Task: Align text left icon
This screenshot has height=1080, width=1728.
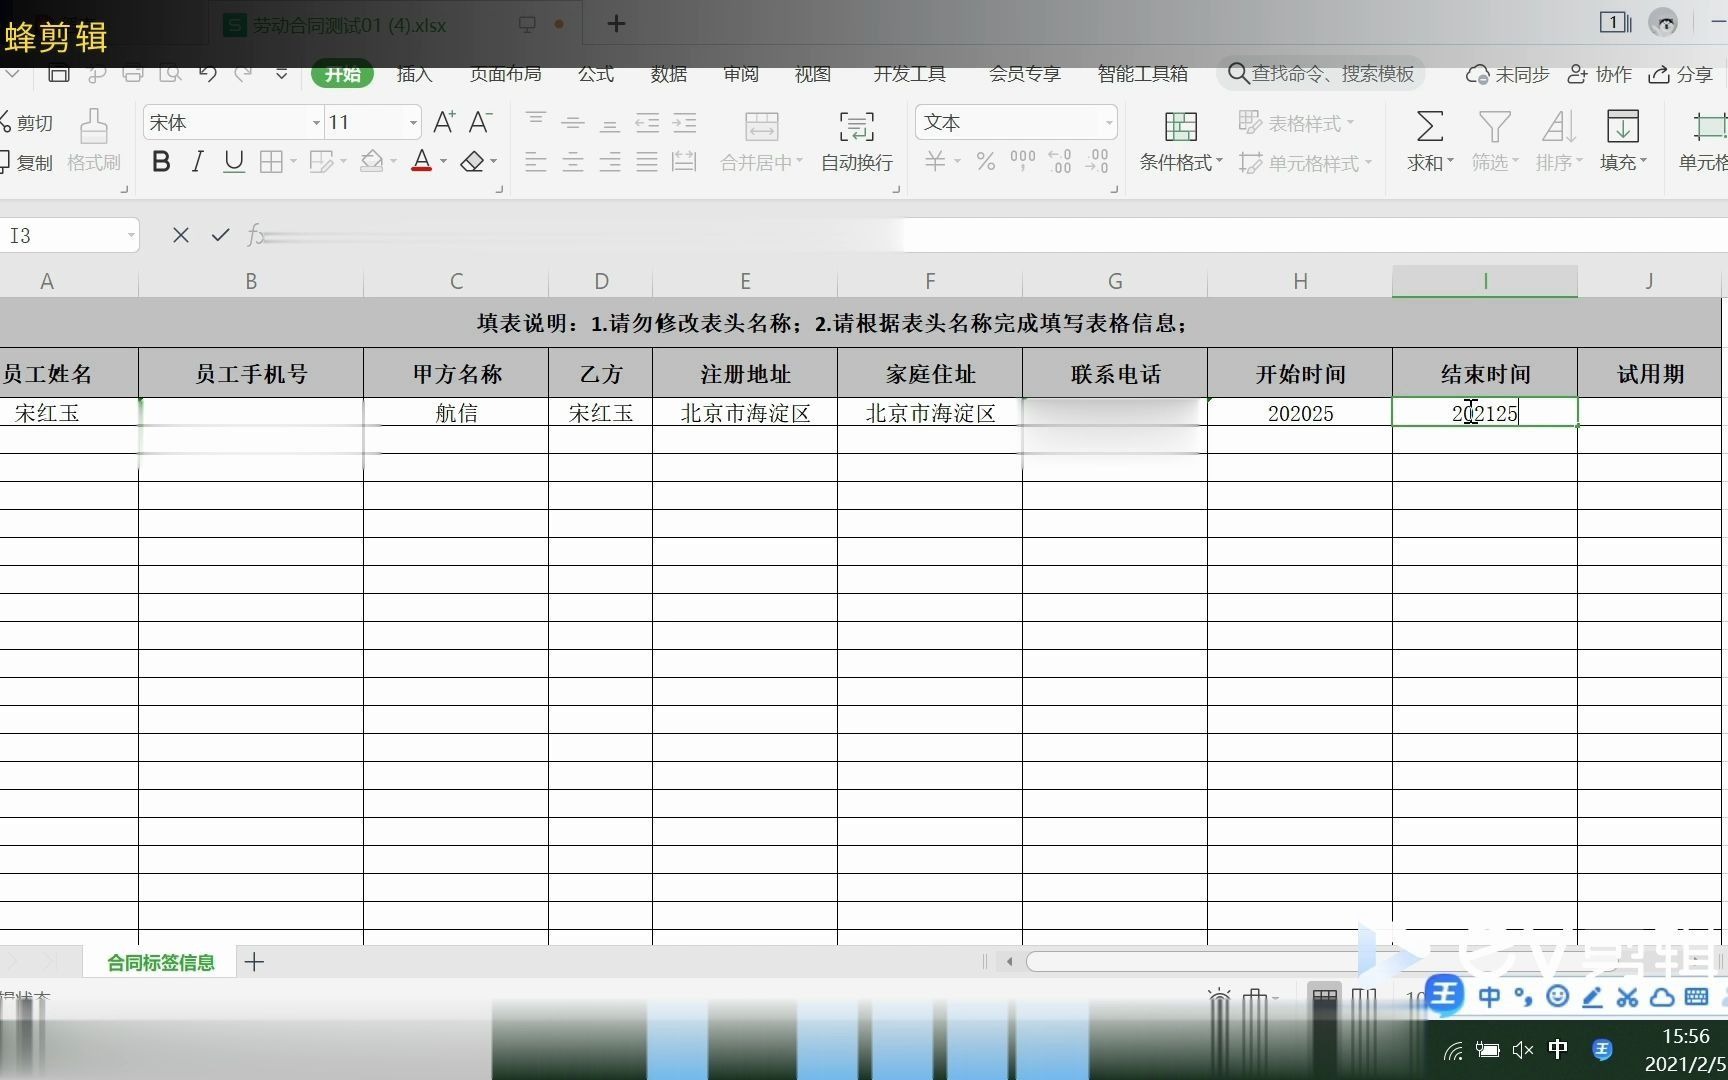Action: [x=536, y=161]
